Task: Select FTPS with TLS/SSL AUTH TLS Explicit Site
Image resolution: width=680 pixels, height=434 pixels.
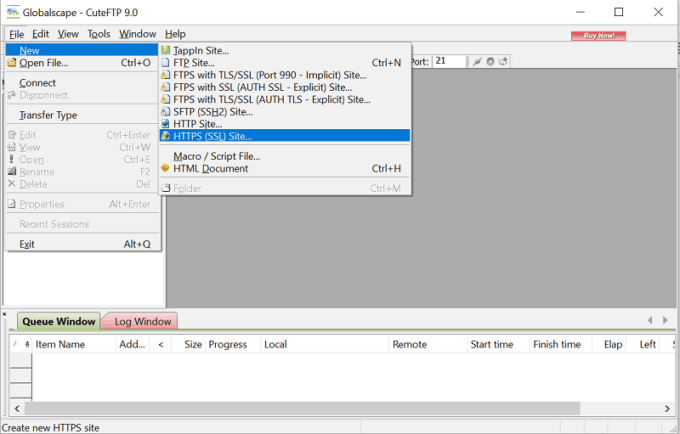Action: [285, 100]
